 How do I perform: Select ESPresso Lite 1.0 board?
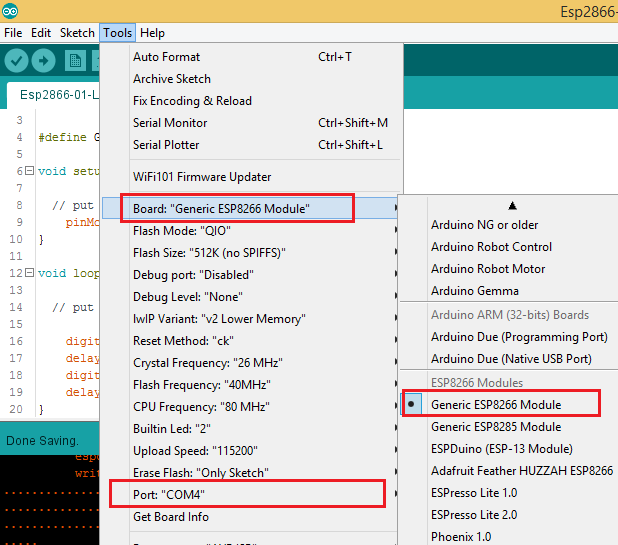(x=509, y=493)
